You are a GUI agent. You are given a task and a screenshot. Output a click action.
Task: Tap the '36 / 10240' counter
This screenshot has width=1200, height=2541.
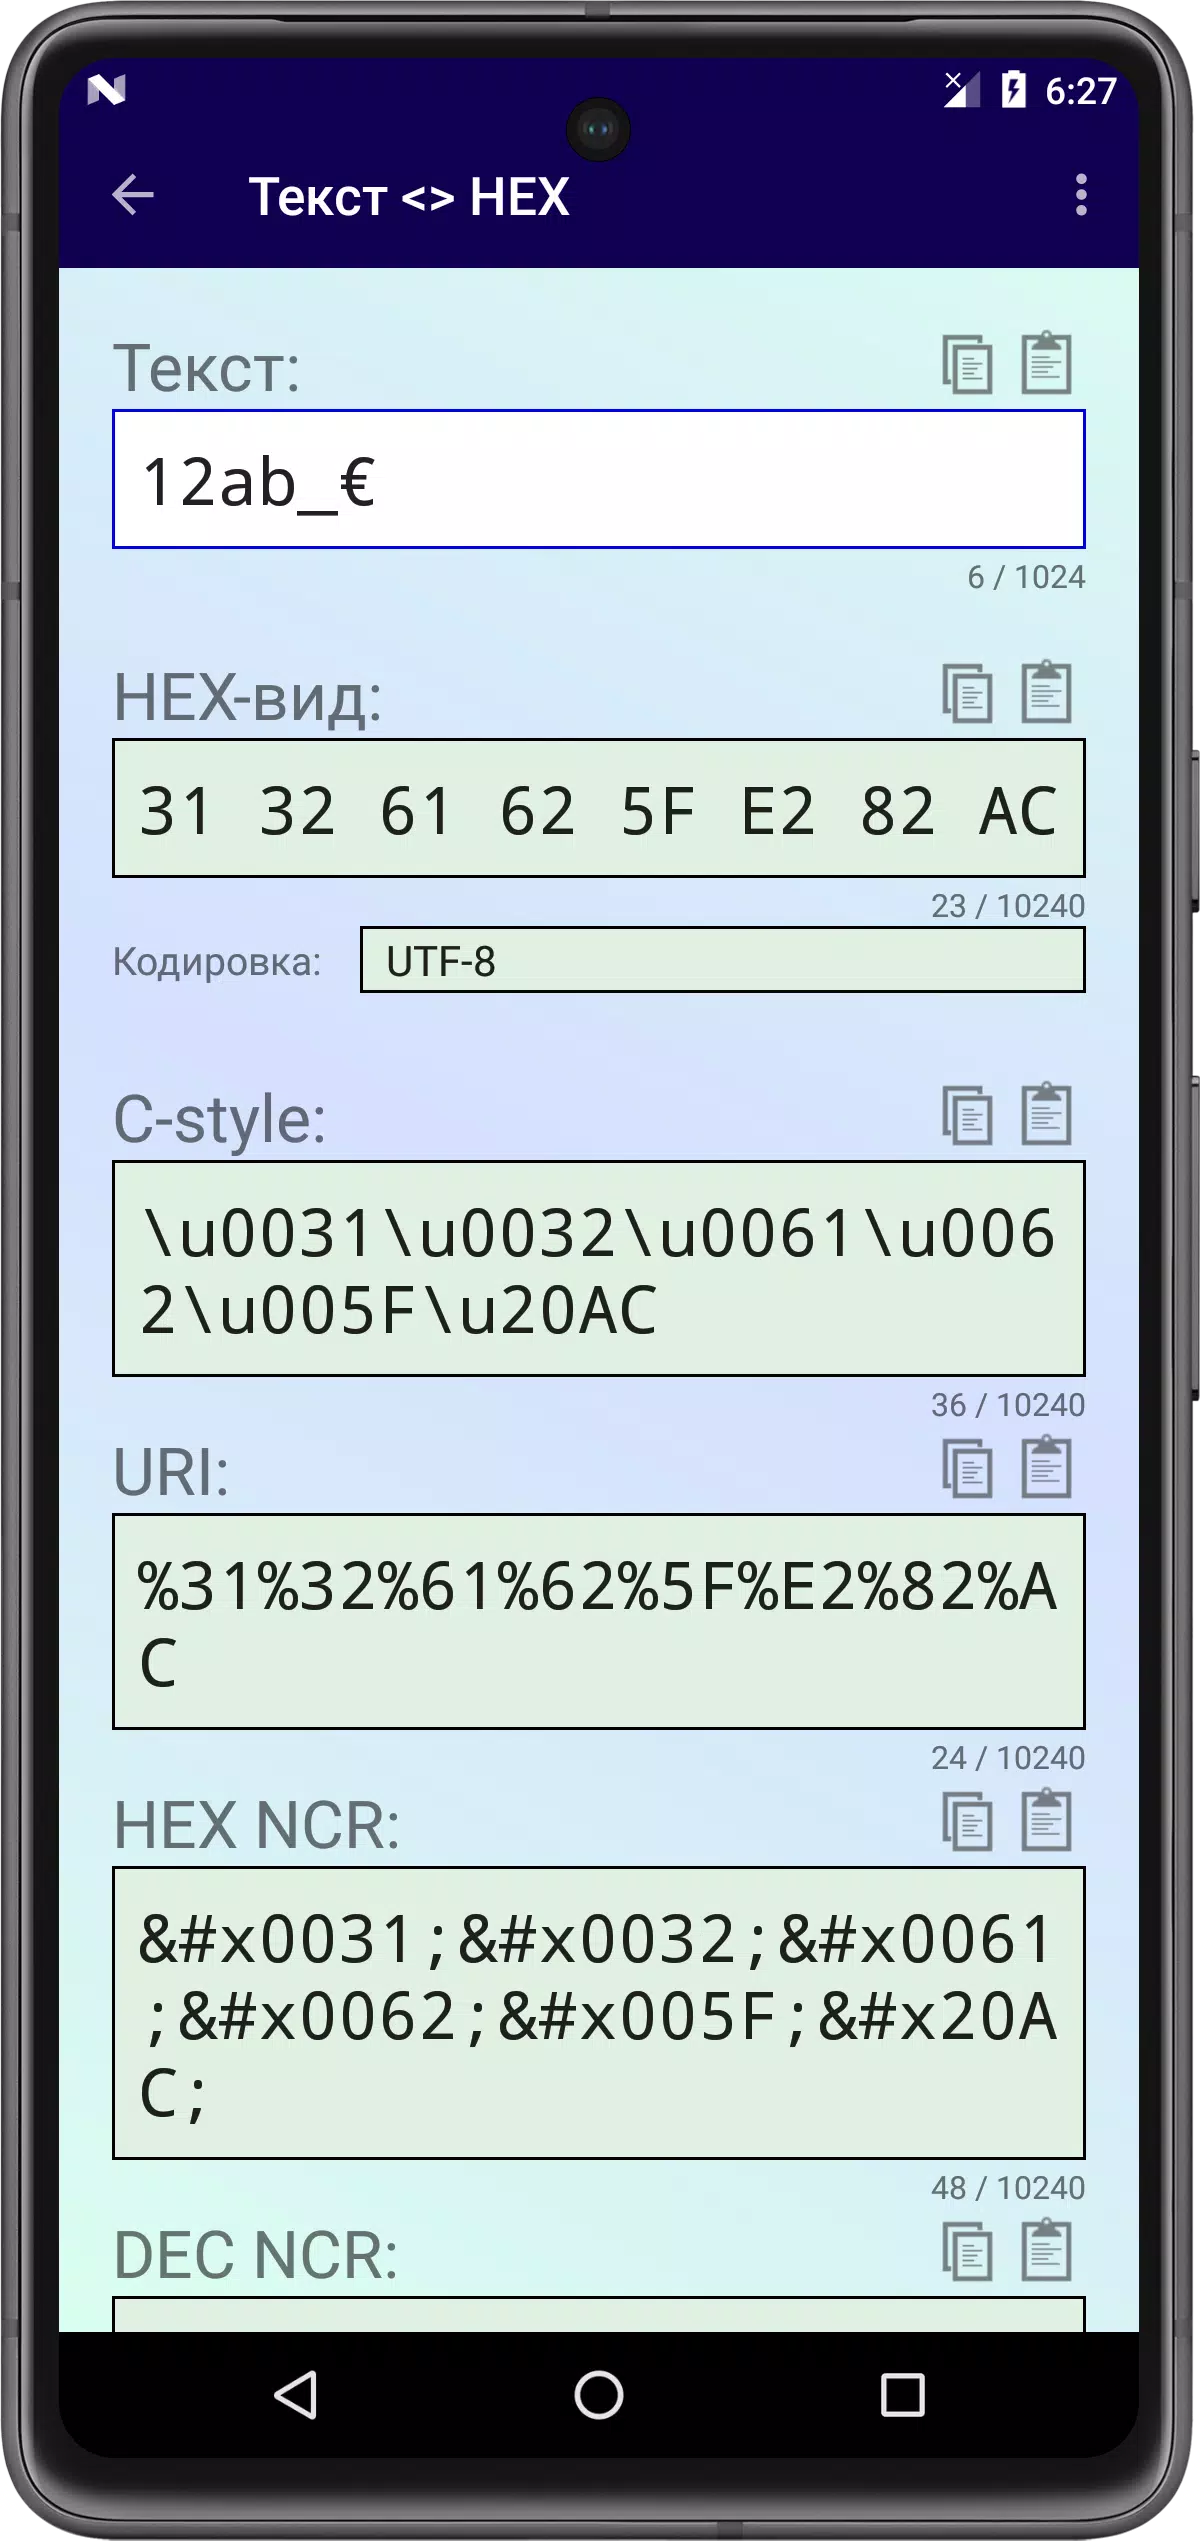click(1008, 1405)
